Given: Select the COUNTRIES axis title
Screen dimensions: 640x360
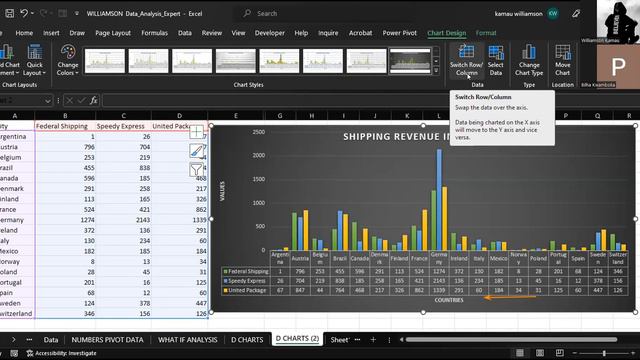Looking at the screenshot, I should (449, 300).
